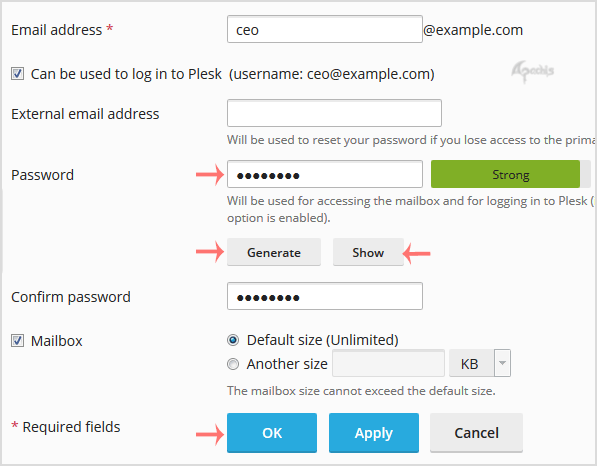
Task: Open the KB size unit dropdown
Action: coord(480,364)
